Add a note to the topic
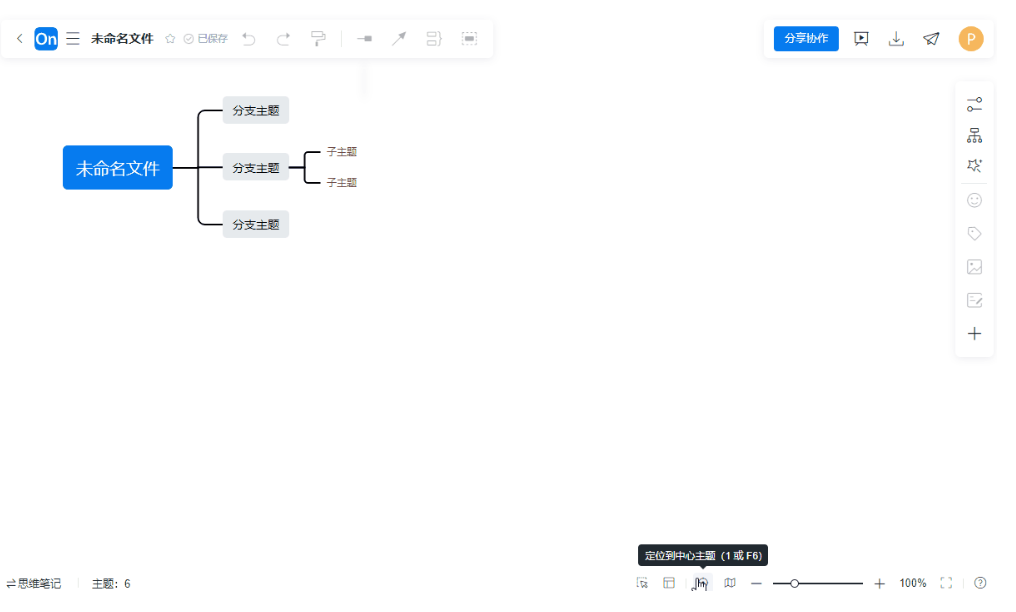The width and height of the screenshot is (1016, 612). click(973, 300)
